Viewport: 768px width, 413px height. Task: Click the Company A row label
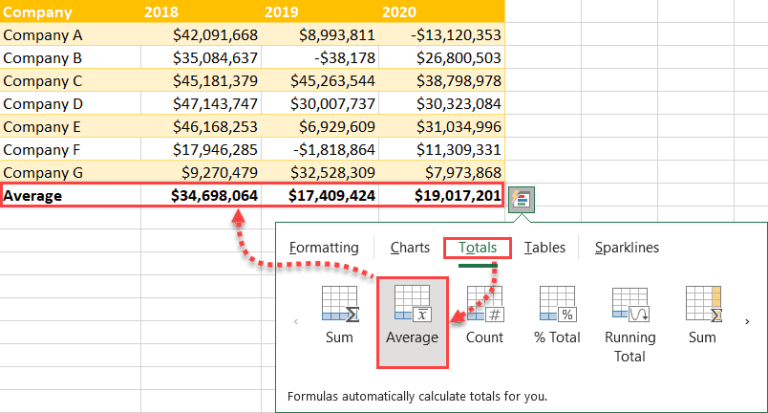pos(71,35)
